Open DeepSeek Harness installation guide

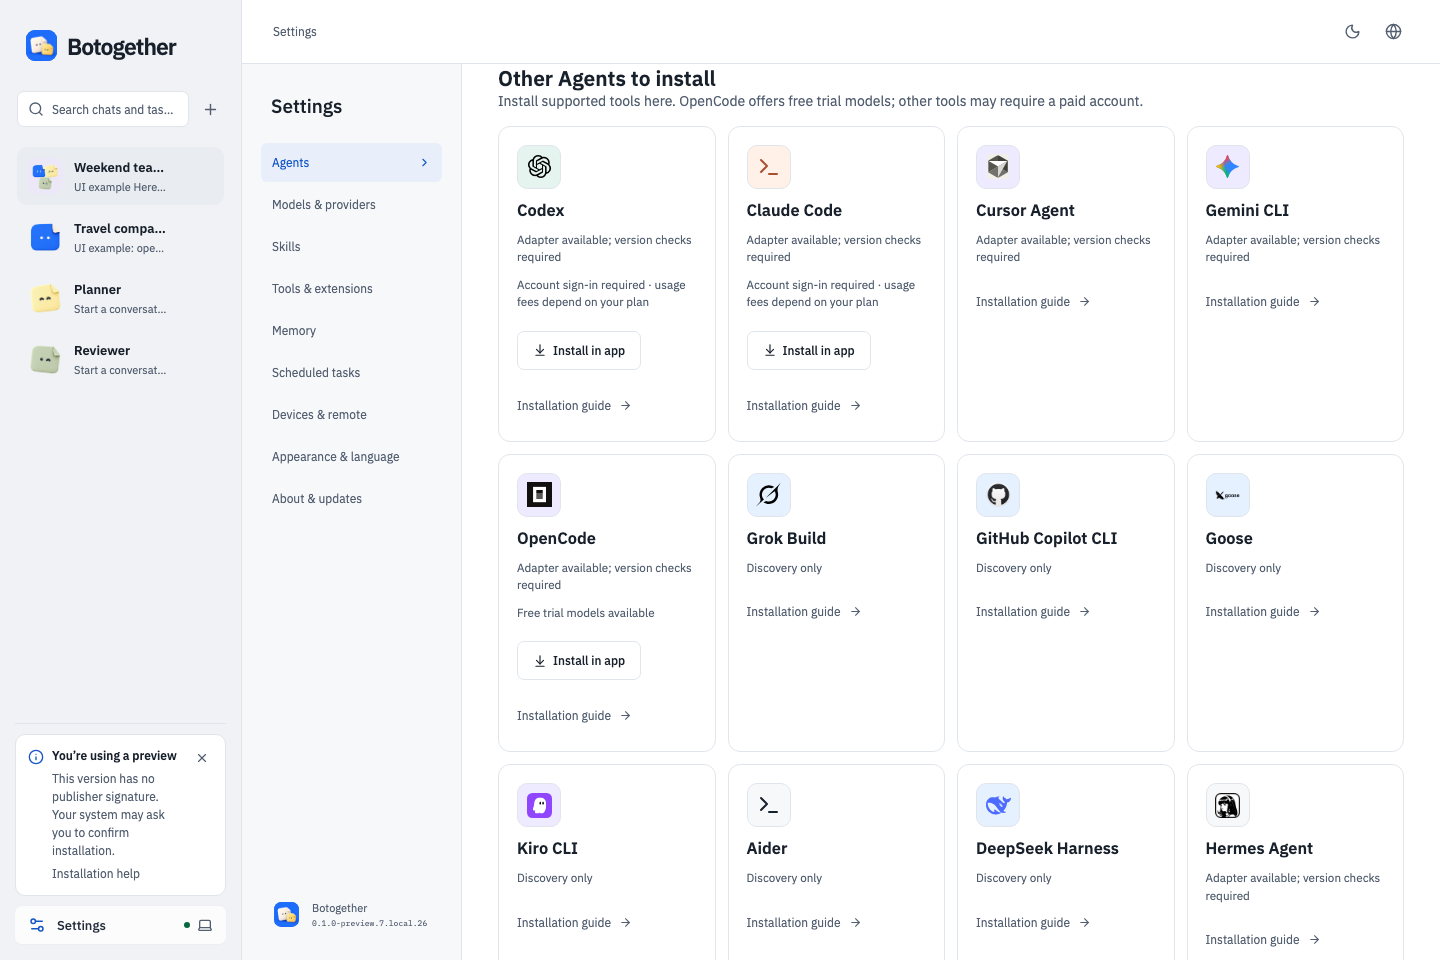pyautogui.click(x=1033, y=923)
